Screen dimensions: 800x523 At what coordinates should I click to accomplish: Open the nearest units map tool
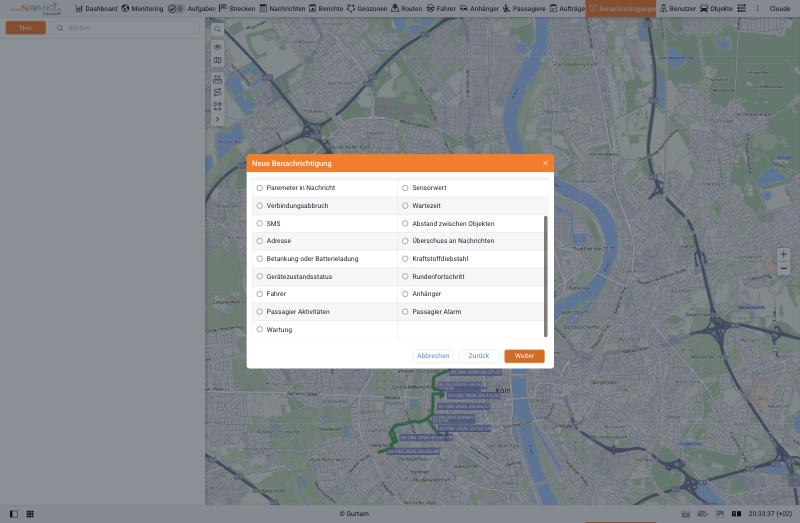pos(217,106)
